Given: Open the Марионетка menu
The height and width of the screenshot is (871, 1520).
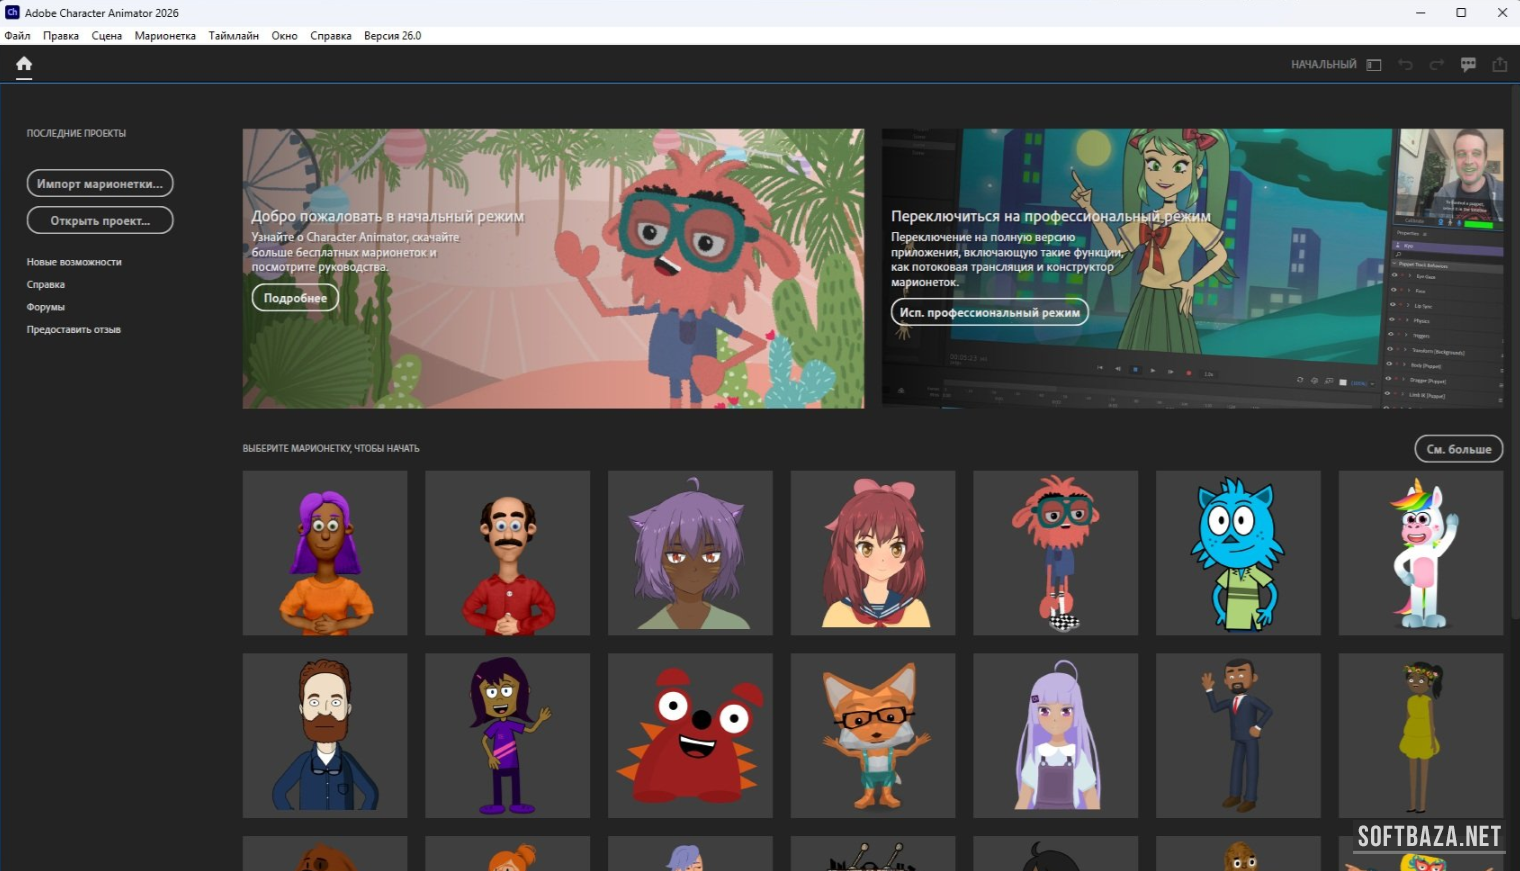Looking at the screenshot, I should point(165,36).
